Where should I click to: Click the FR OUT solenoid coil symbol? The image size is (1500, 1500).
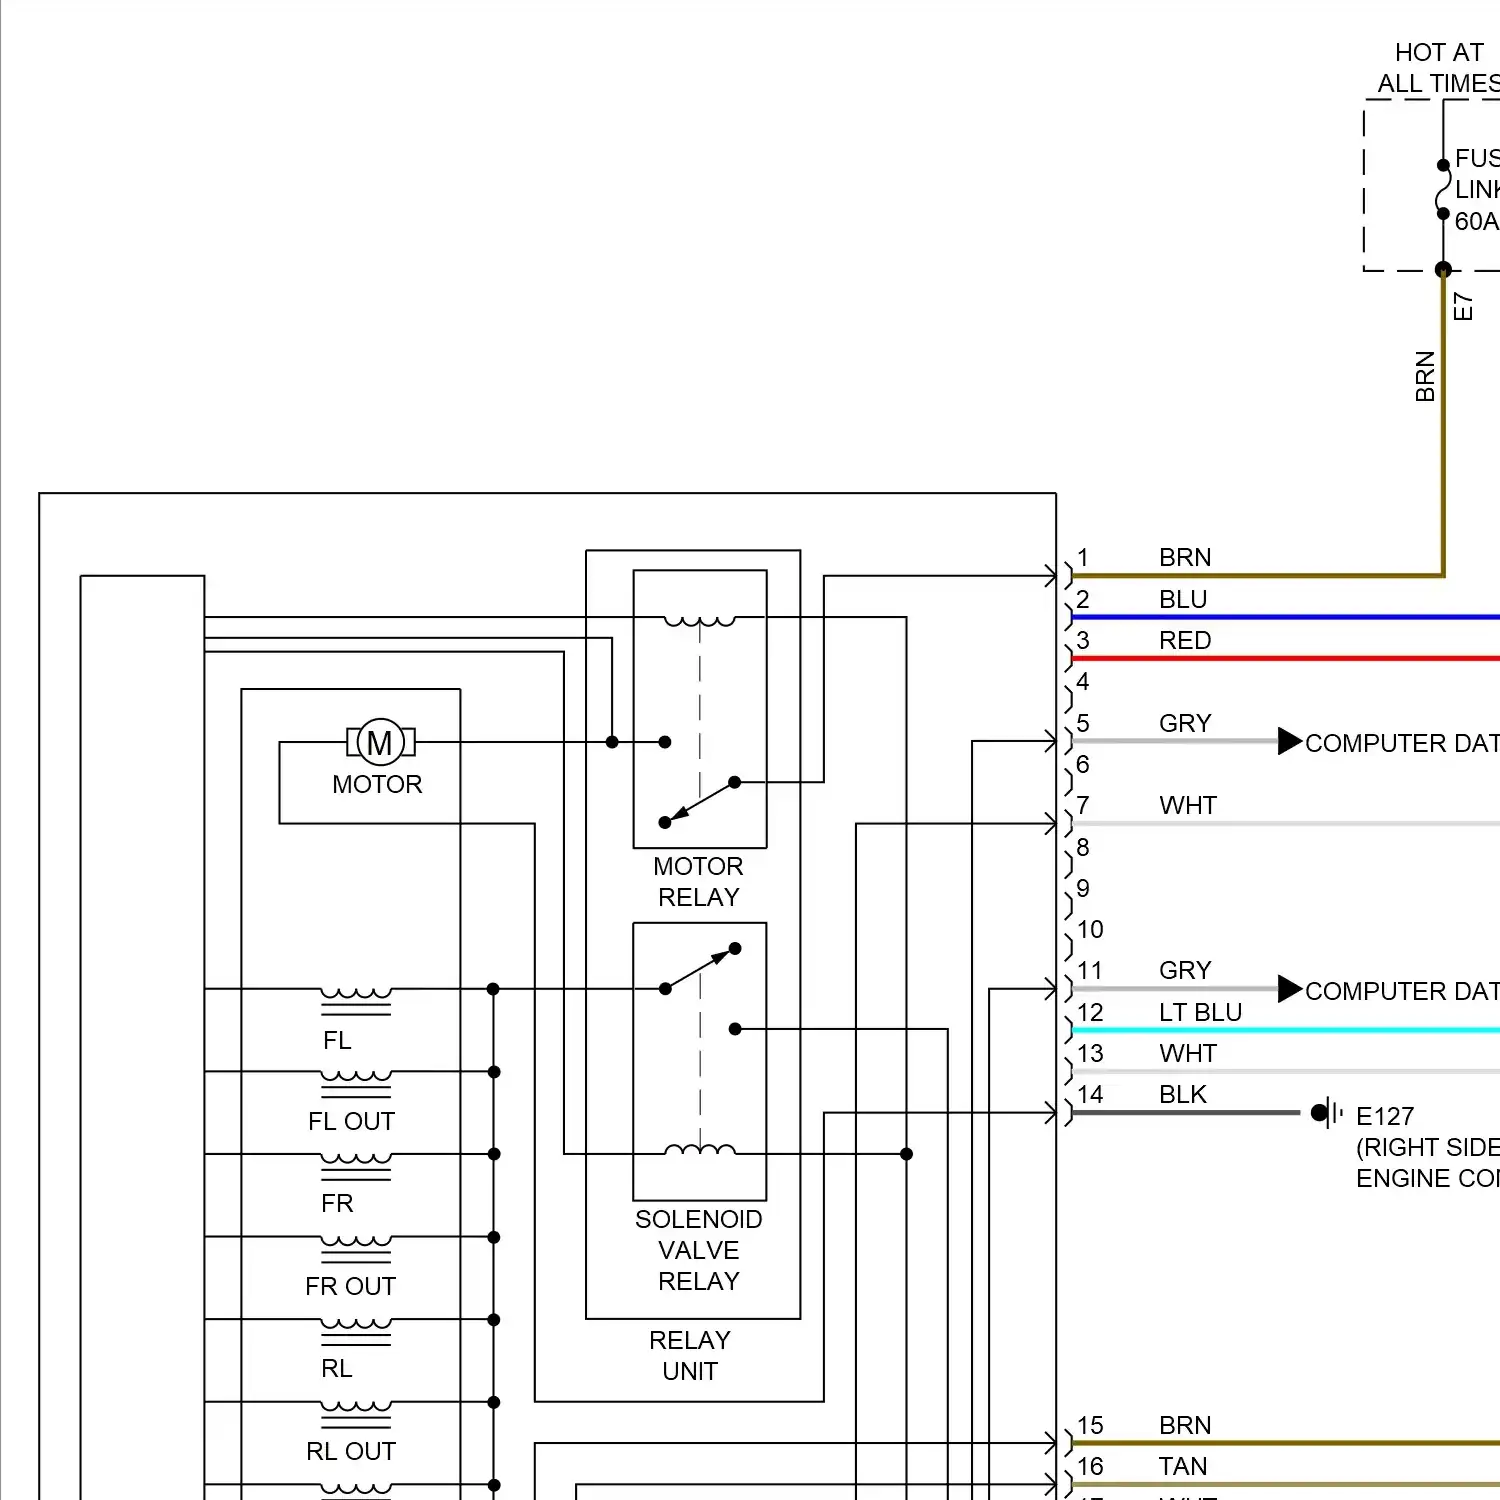(x=356, y=1247)
